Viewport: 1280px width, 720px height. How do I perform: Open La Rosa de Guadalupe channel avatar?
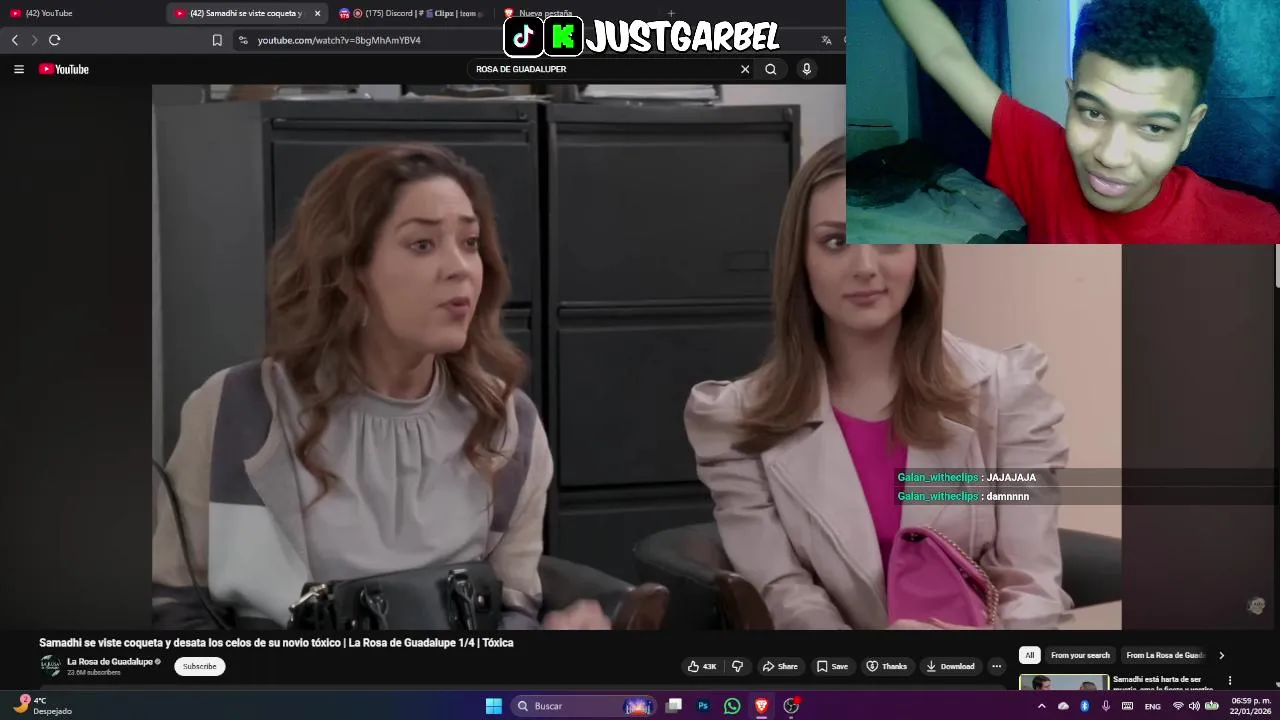(x=50, y=666)
